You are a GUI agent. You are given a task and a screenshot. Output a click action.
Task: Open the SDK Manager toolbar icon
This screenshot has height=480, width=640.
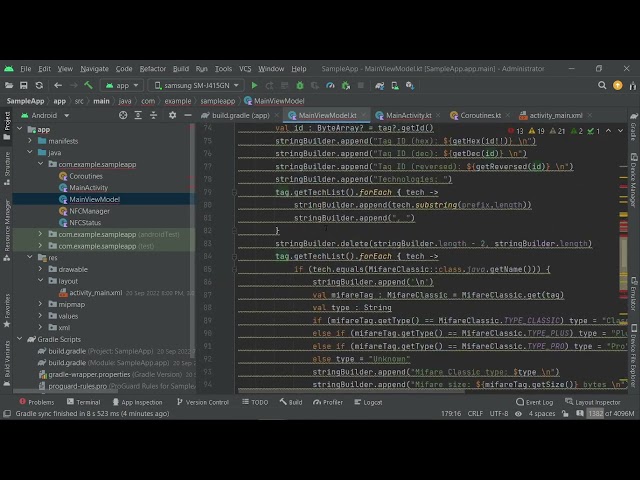click(x=410, y=85)
